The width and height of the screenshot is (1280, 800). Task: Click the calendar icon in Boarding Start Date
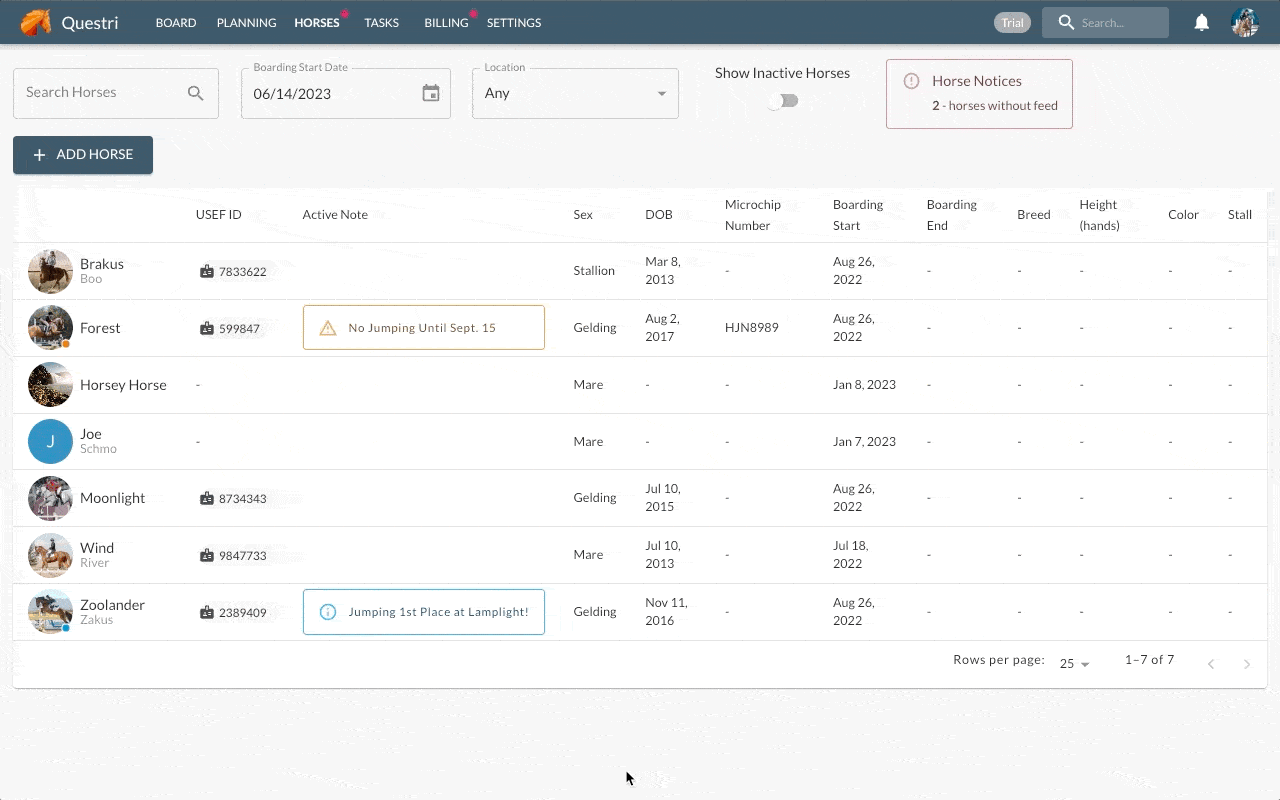coord(431,93)
